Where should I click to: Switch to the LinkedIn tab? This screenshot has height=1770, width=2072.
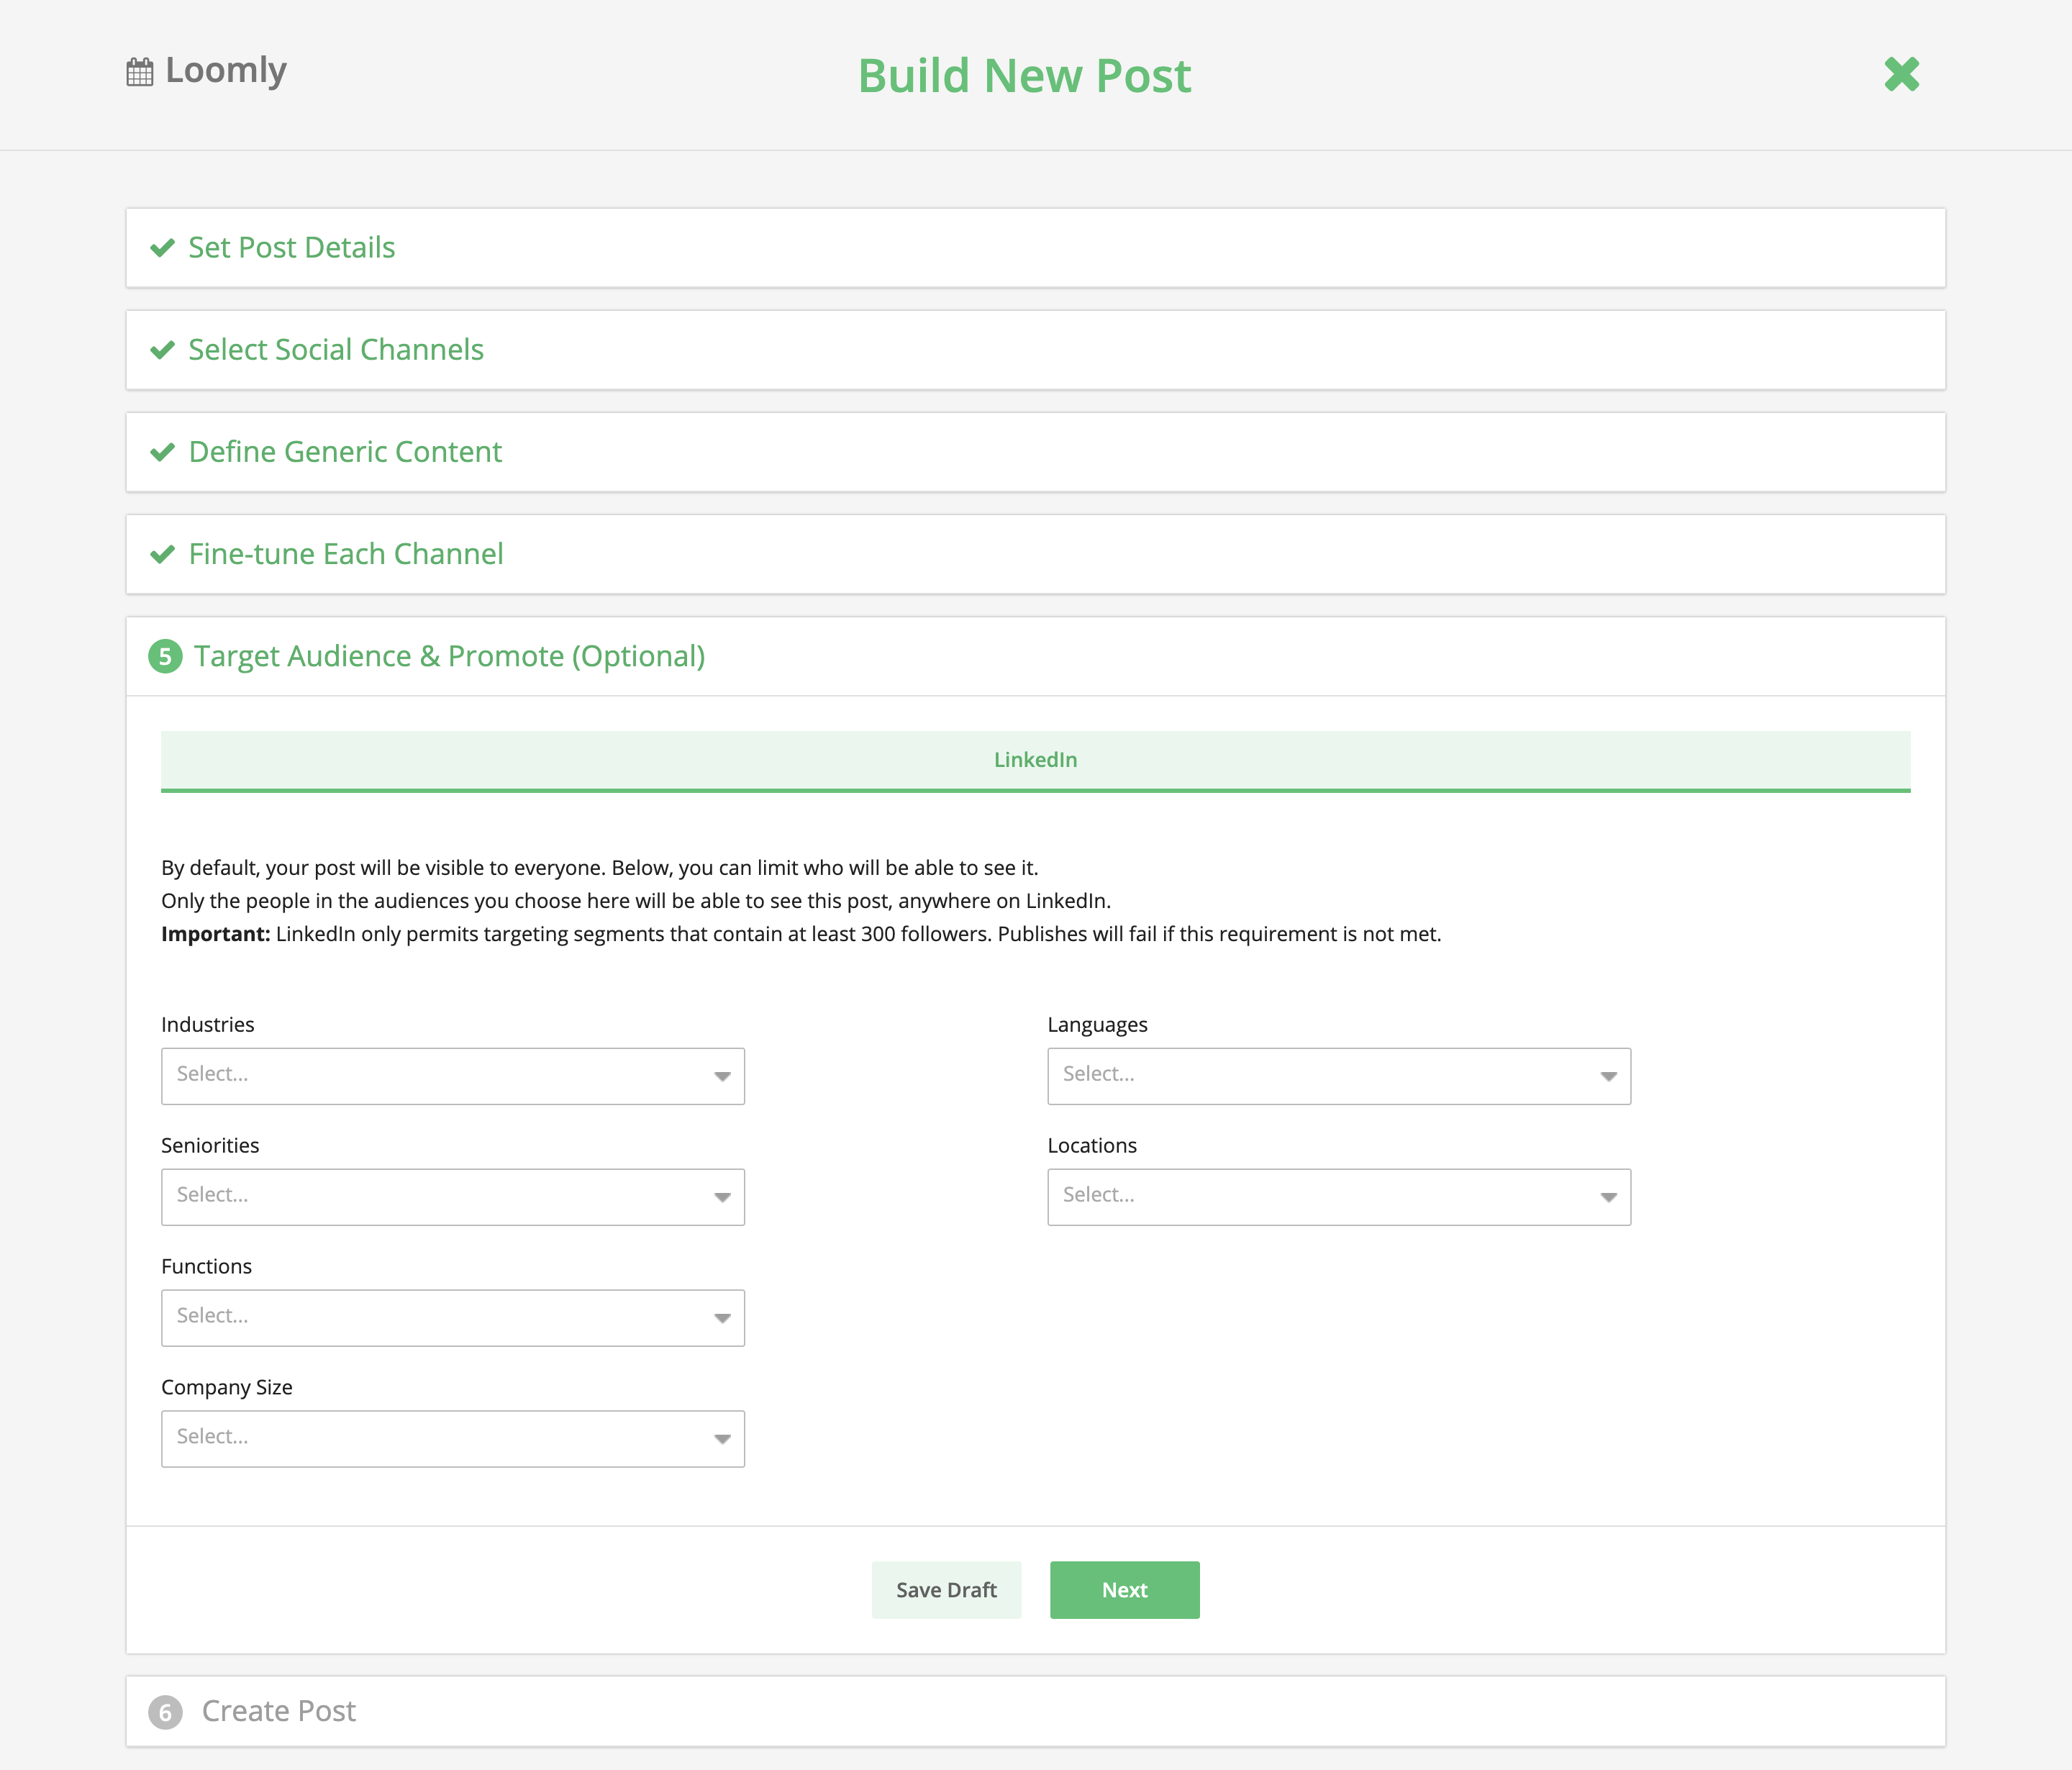[1035, 760]
